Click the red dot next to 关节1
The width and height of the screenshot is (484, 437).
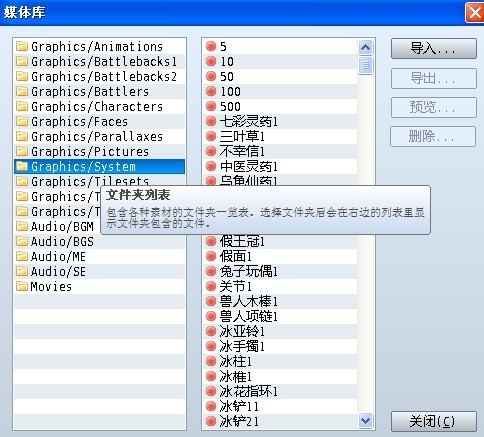211,286
